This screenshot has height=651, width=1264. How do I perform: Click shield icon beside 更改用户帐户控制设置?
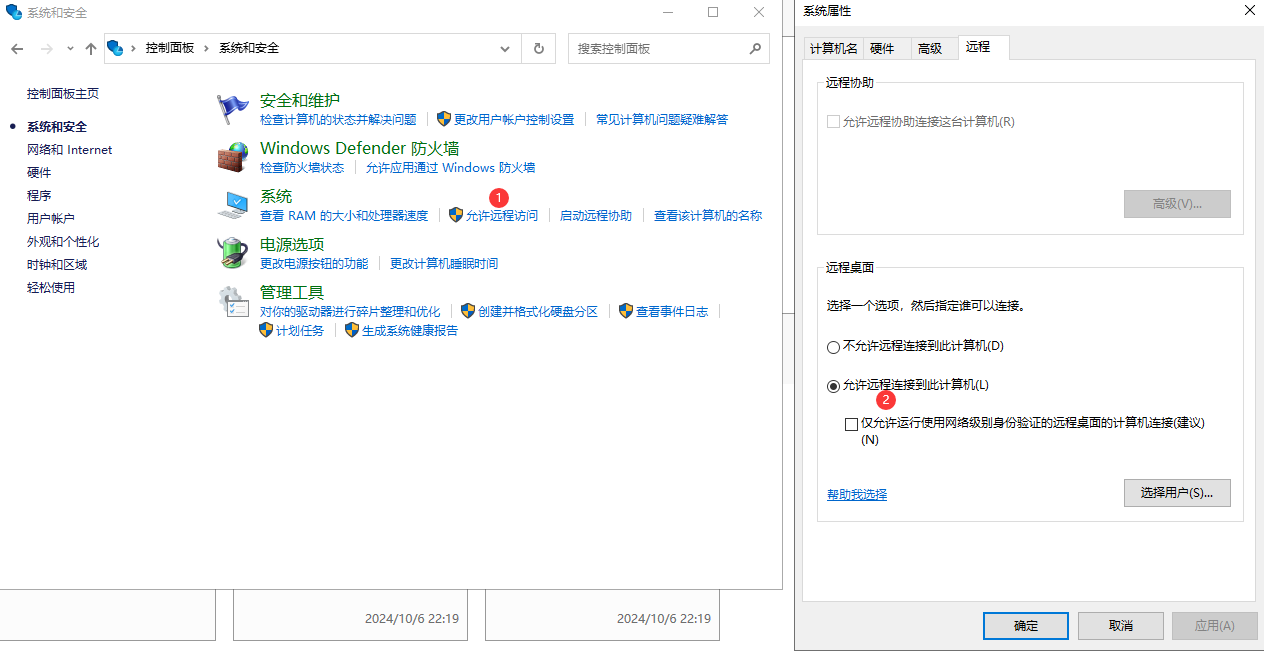coord(443,119)
